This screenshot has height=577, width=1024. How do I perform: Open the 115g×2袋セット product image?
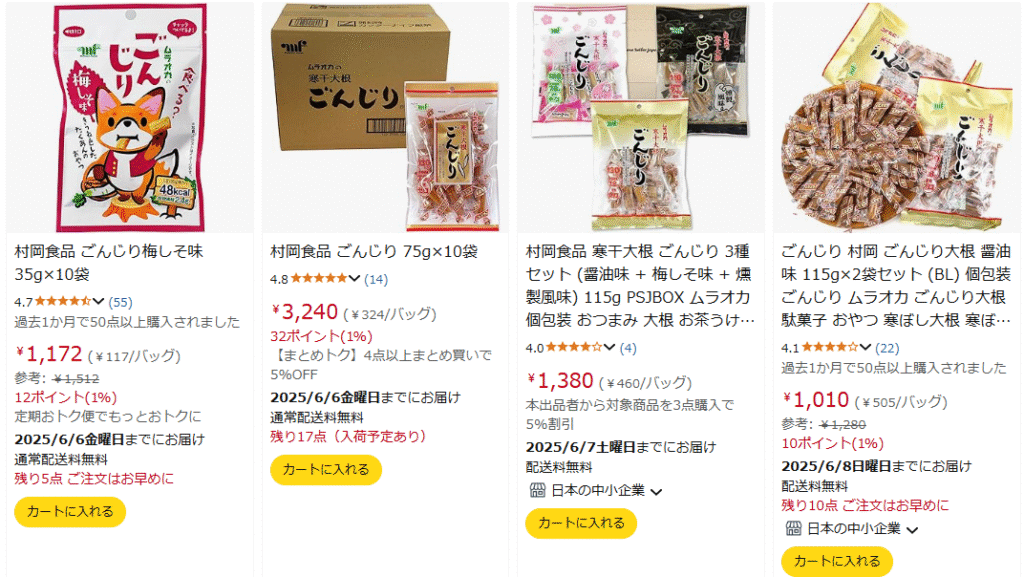[x=897, y=117]
